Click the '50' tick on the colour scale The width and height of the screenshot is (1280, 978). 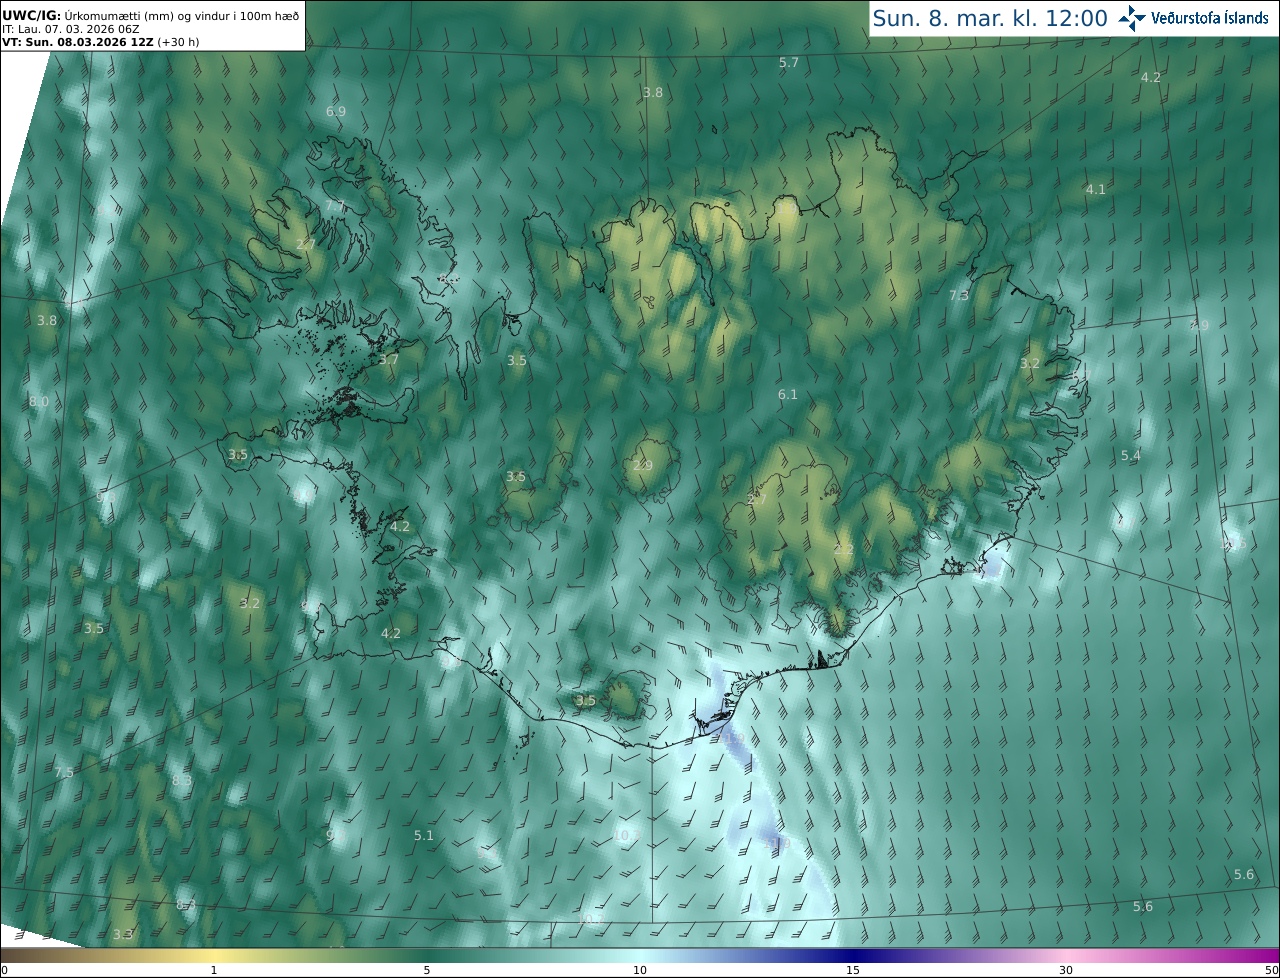1272,970
